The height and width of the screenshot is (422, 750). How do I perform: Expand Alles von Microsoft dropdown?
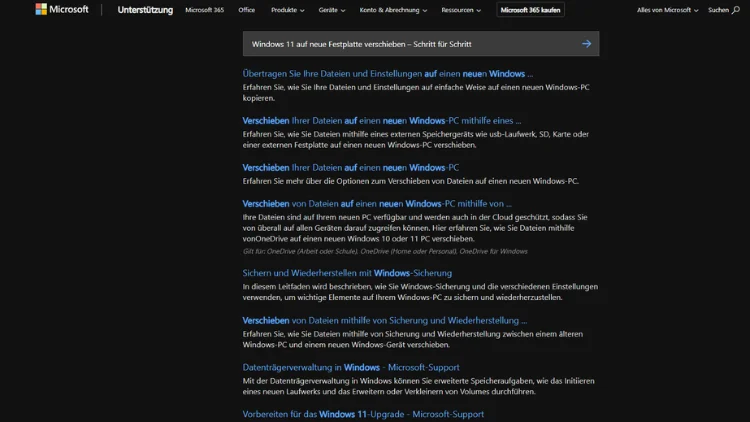[667, 10]
